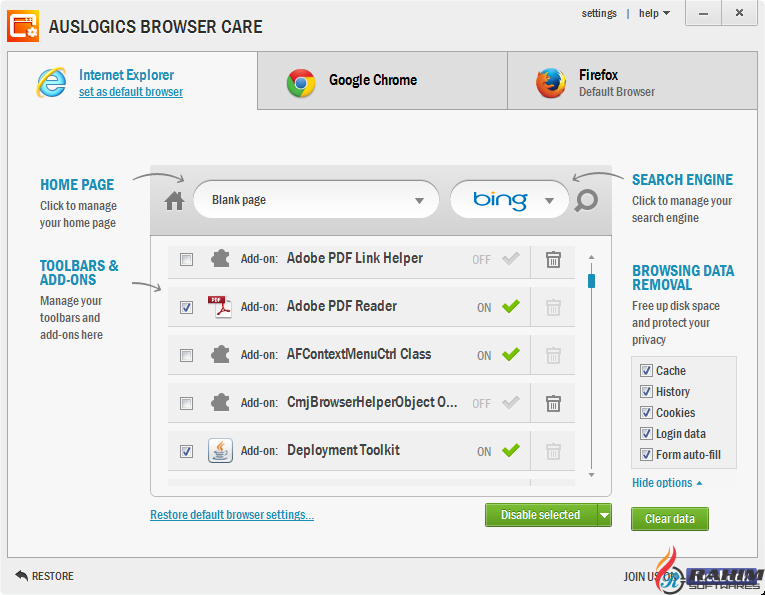765x595 pixels.
Task: Toggle the Login data checkbox
Action: [646, 434]
